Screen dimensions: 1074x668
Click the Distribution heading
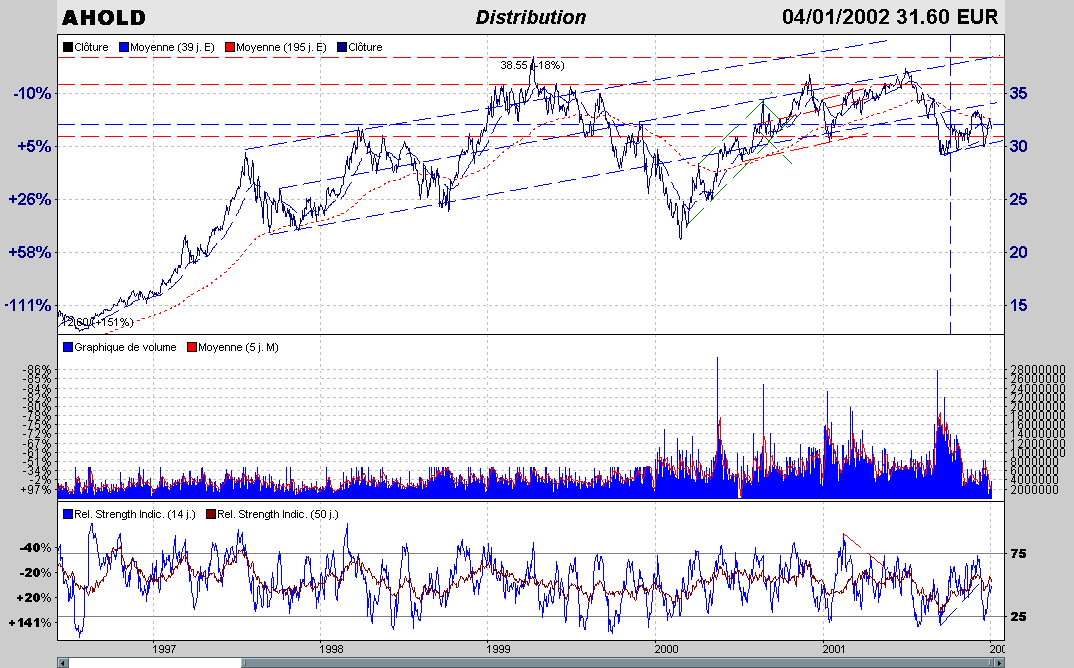[x=531, y=17]
